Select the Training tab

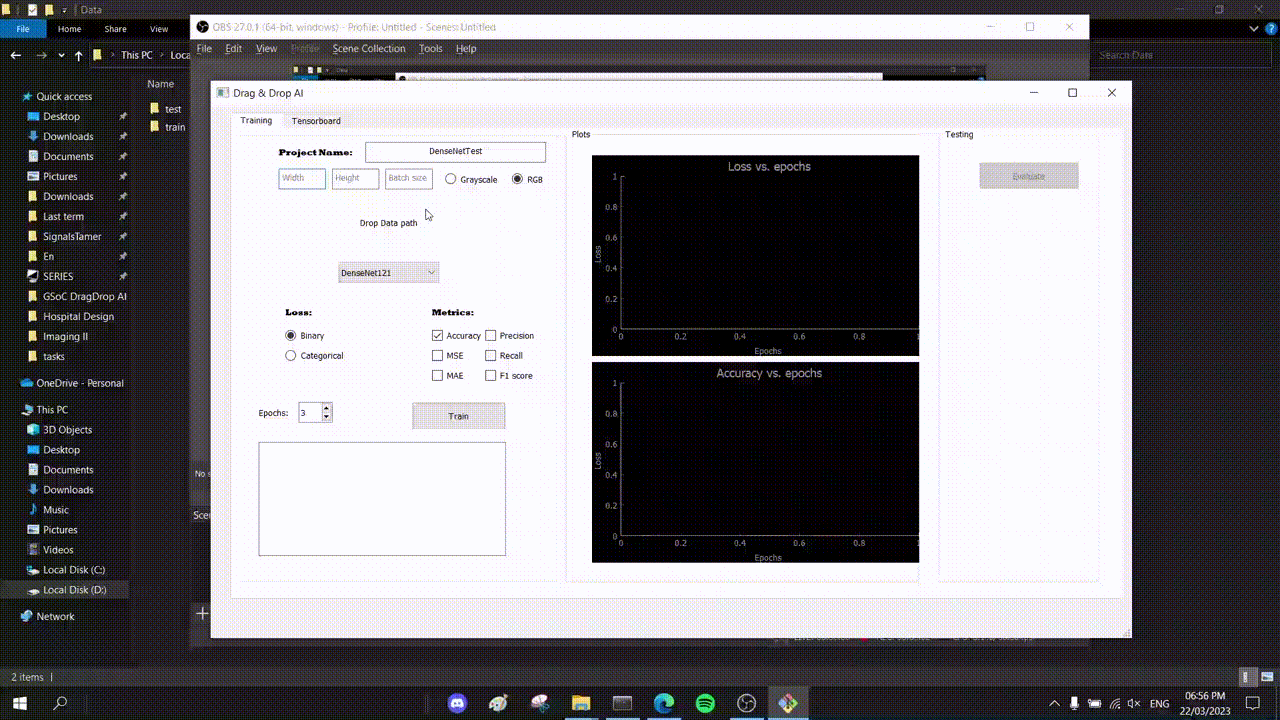click(x=256, y=120)
